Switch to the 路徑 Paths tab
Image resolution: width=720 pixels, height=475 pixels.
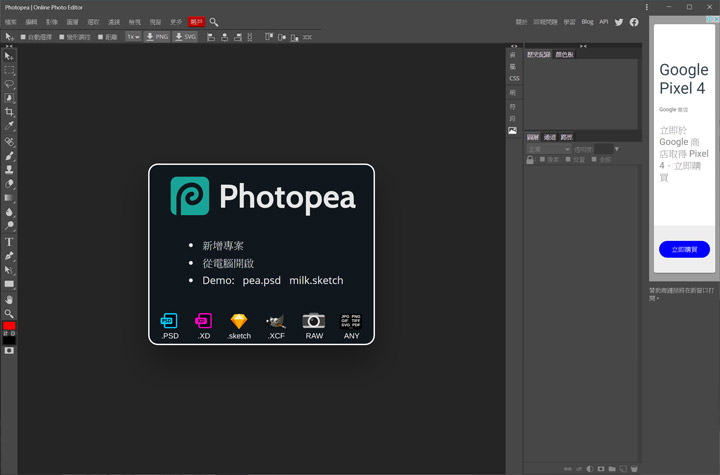tap(566, 137)
